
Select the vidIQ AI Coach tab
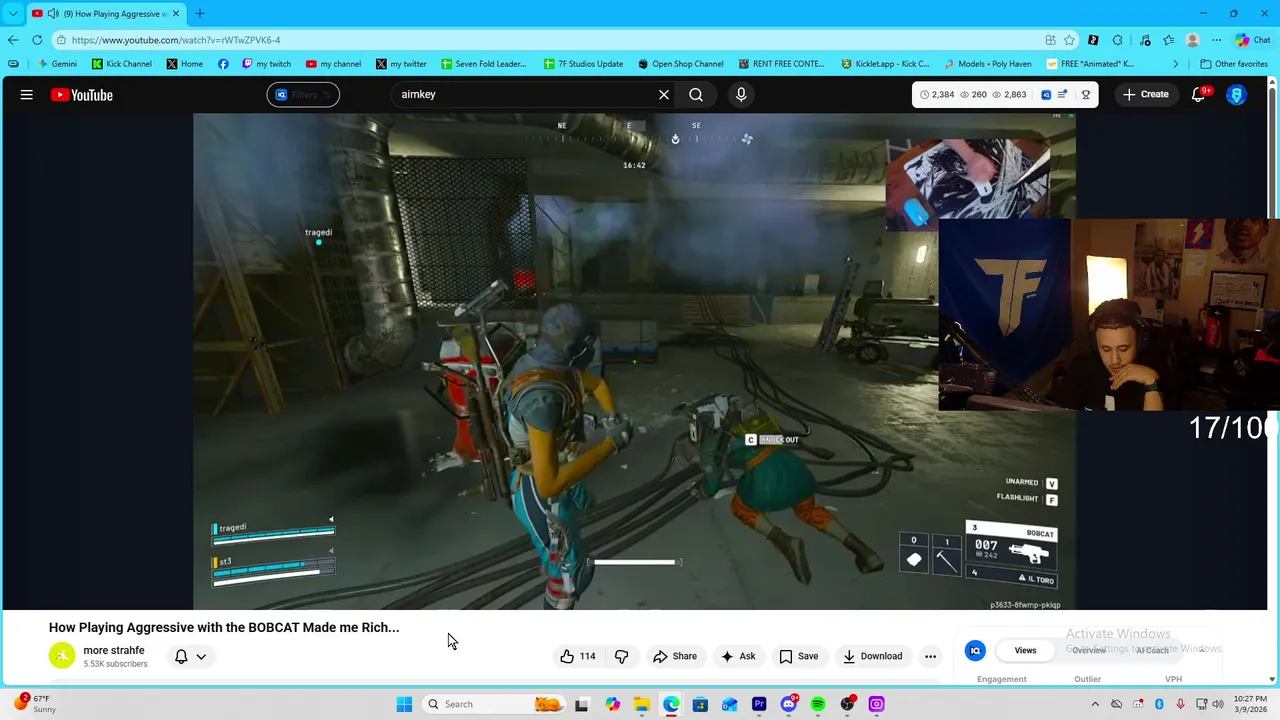1152,650
